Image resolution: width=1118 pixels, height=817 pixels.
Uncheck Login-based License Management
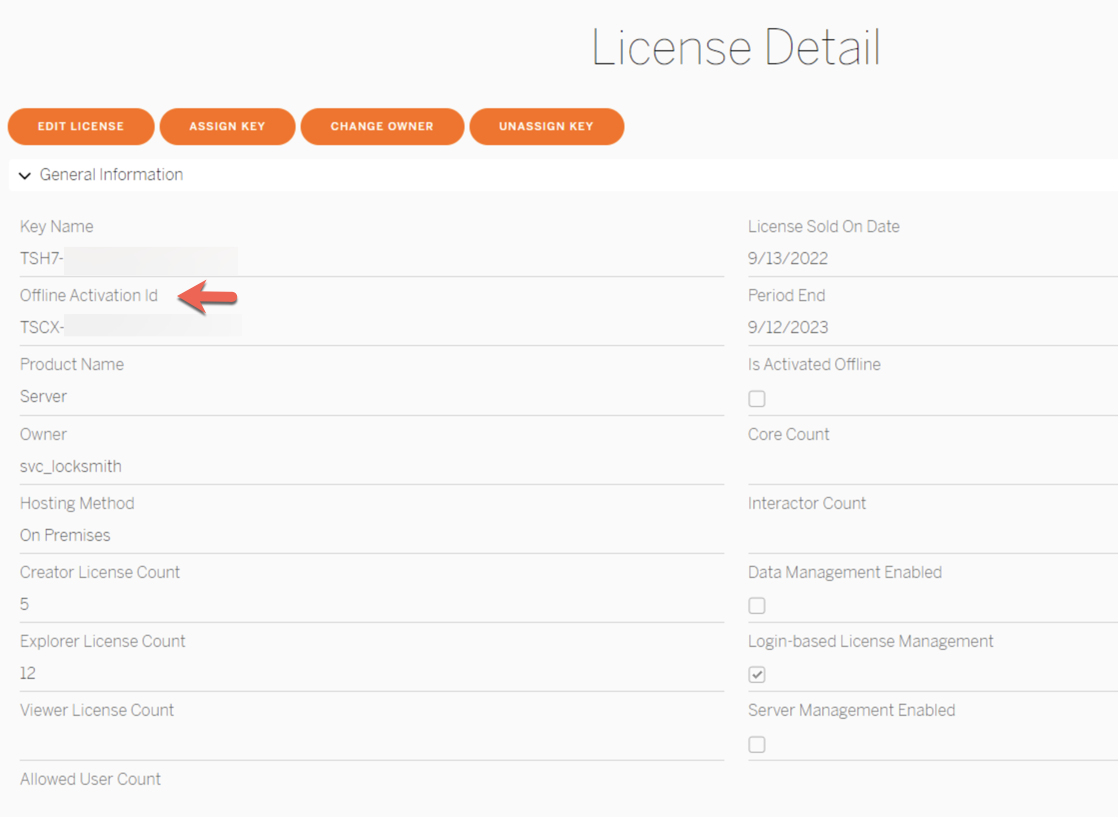click(757, 675)
